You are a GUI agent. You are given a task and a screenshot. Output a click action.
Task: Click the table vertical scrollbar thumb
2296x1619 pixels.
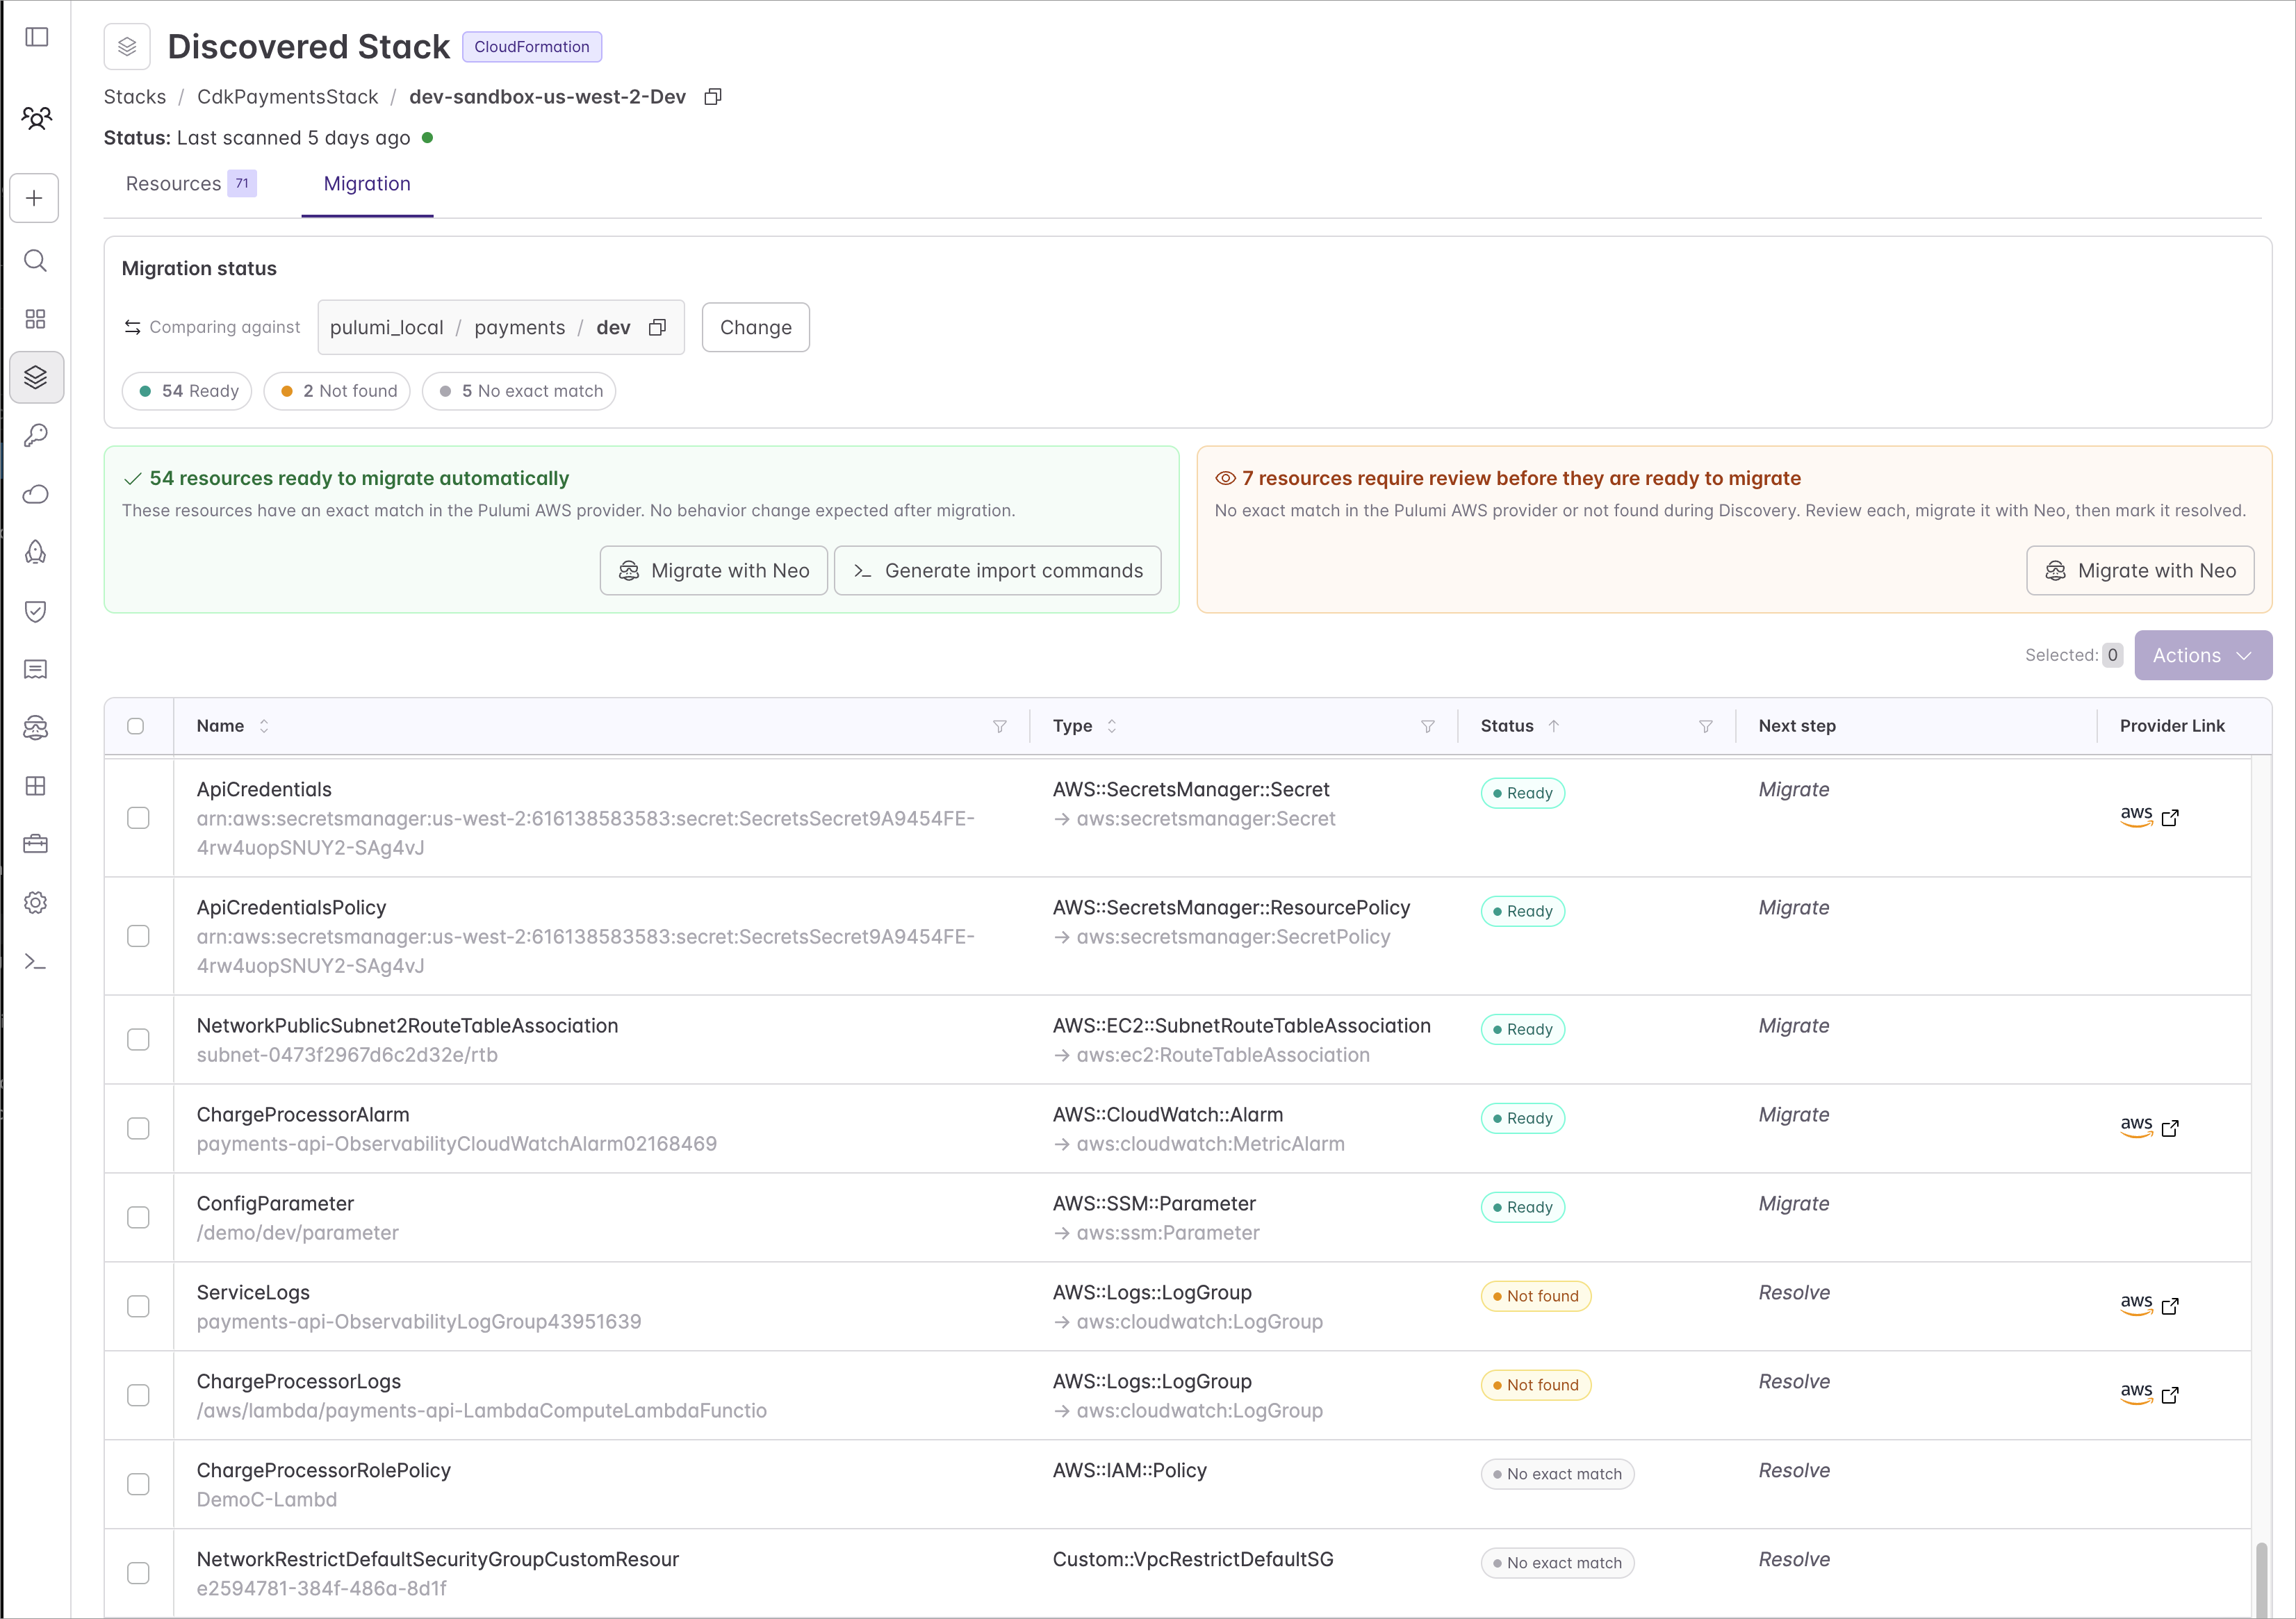[x=2261, y=1579]
